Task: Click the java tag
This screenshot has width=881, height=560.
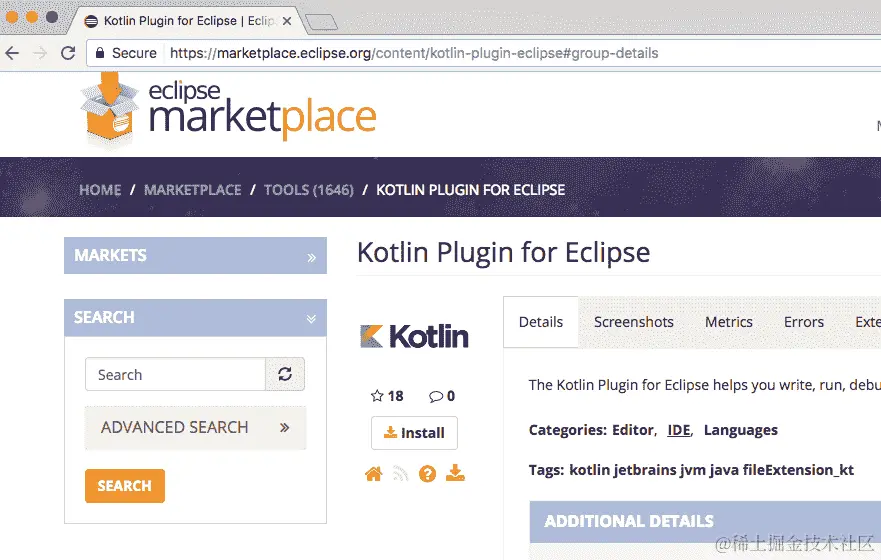Action: click(x=724, y=470)
